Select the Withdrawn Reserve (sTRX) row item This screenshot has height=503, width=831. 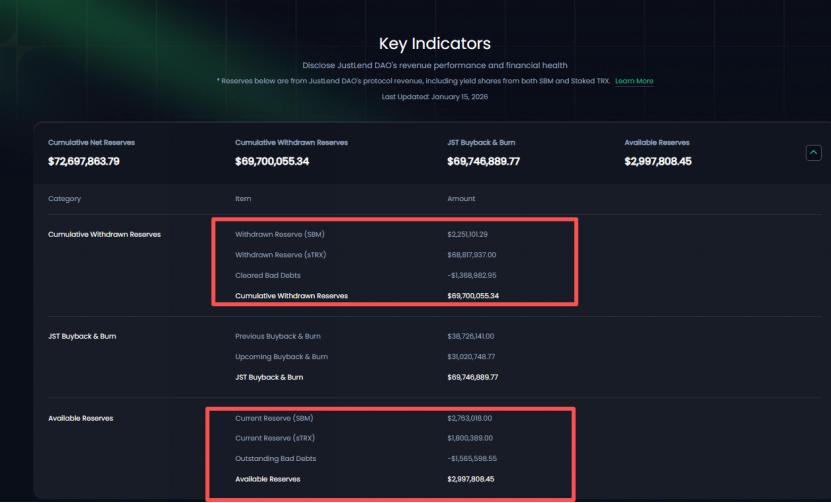click(281, 255)
